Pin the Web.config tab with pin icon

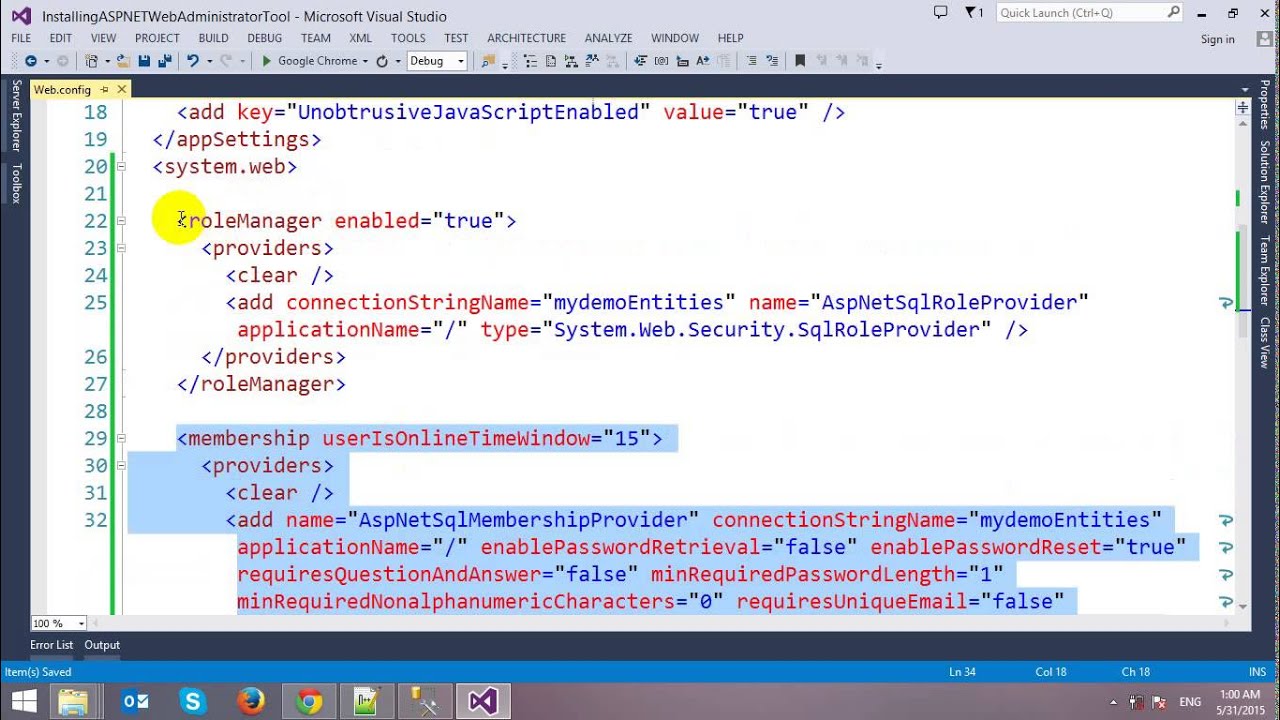click(104, 89)
